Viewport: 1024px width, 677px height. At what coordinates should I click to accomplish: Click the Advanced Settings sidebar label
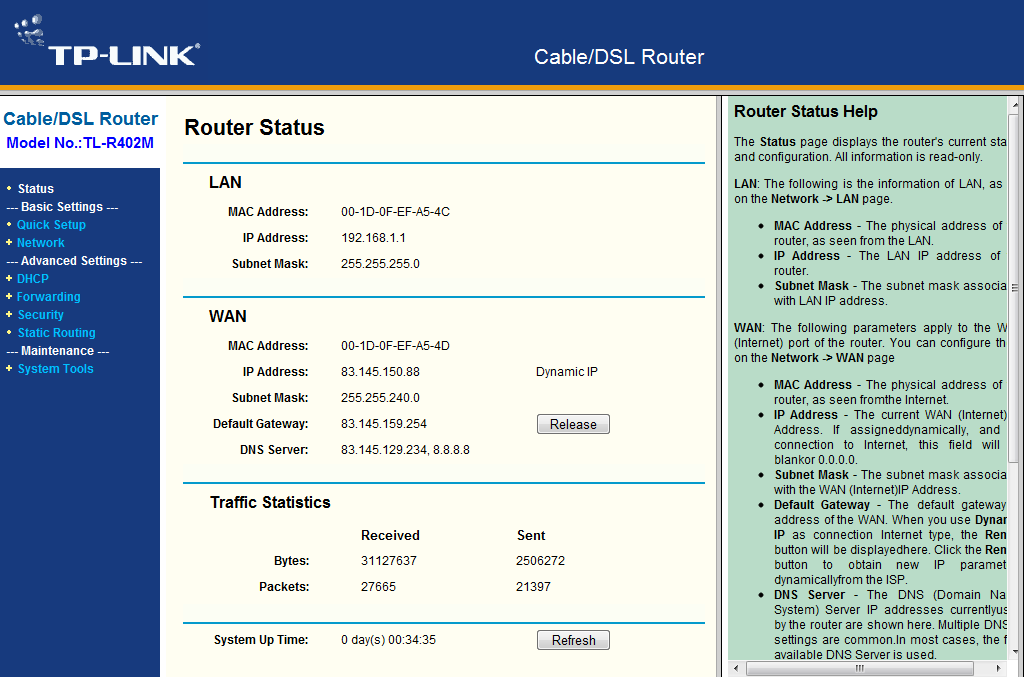pos(74,261)
